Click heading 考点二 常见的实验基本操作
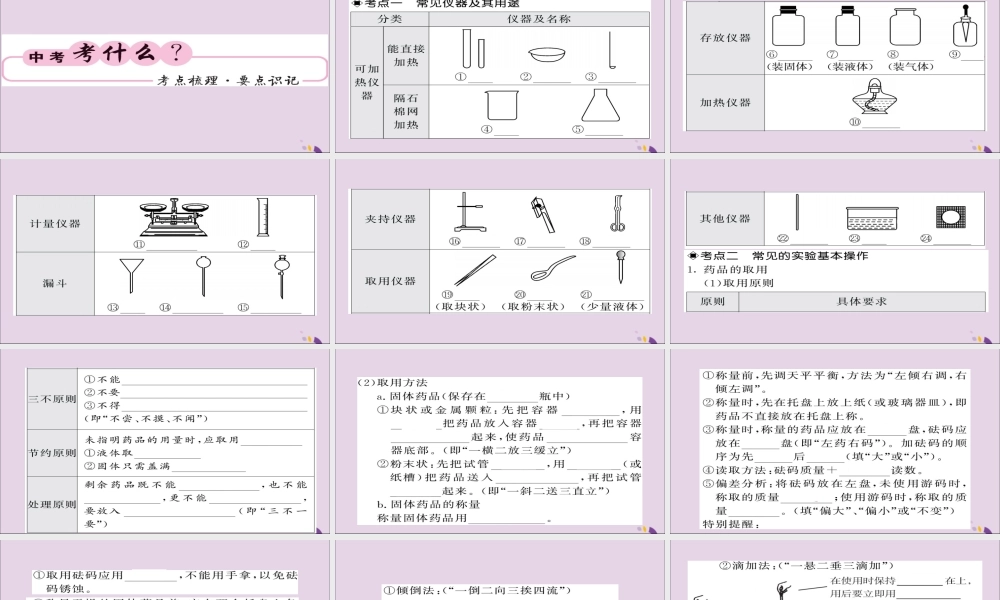1000x600 pixels. coord(778,256)
